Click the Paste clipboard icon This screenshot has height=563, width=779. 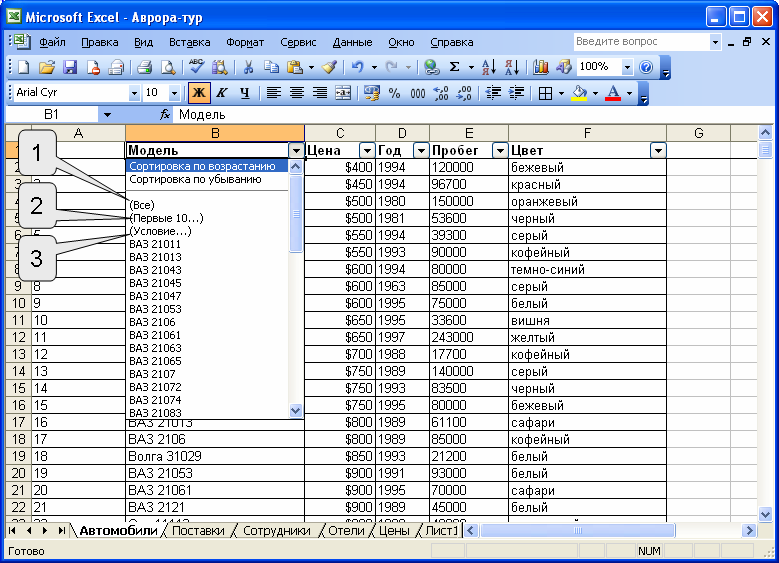coord(295,67)
